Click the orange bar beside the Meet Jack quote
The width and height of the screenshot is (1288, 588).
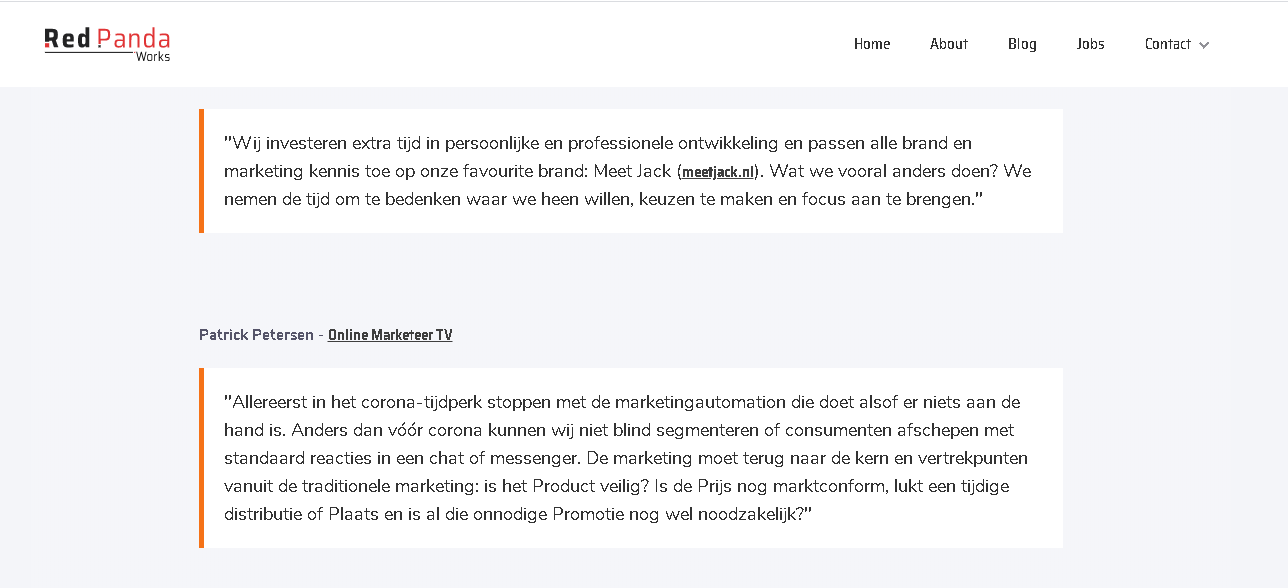201,171
